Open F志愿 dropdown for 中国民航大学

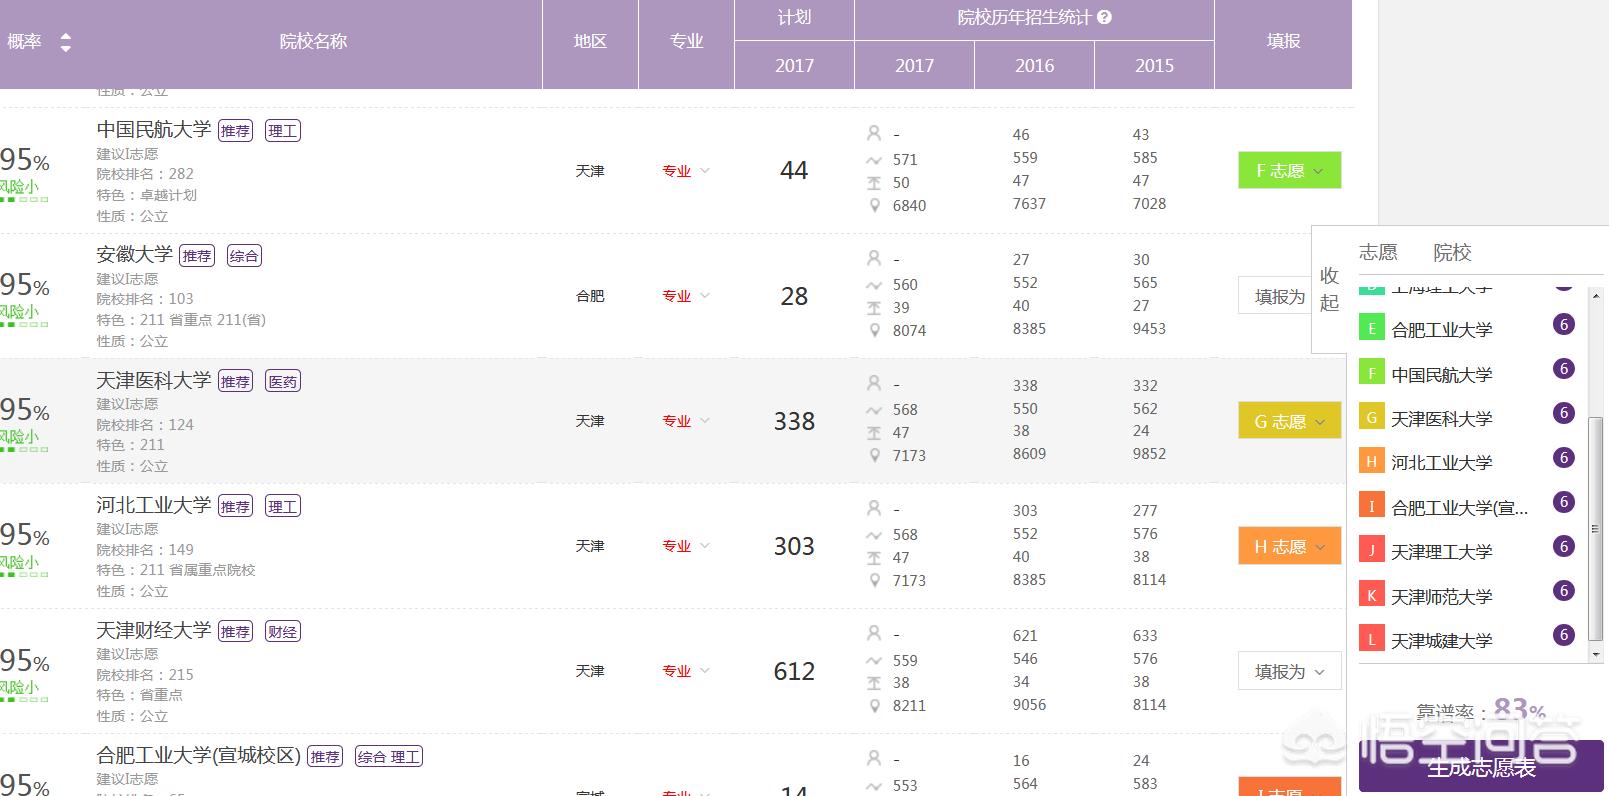tap(1289, 171)
